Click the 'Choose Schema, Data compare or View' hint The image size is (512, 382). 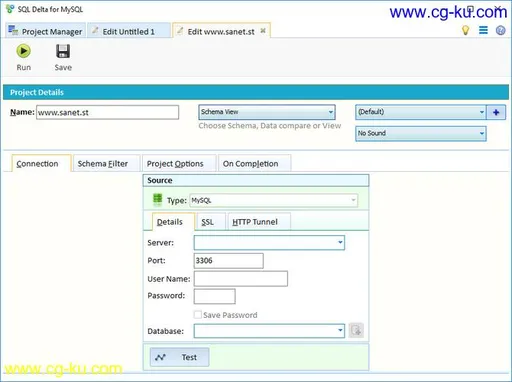[270, 126]
